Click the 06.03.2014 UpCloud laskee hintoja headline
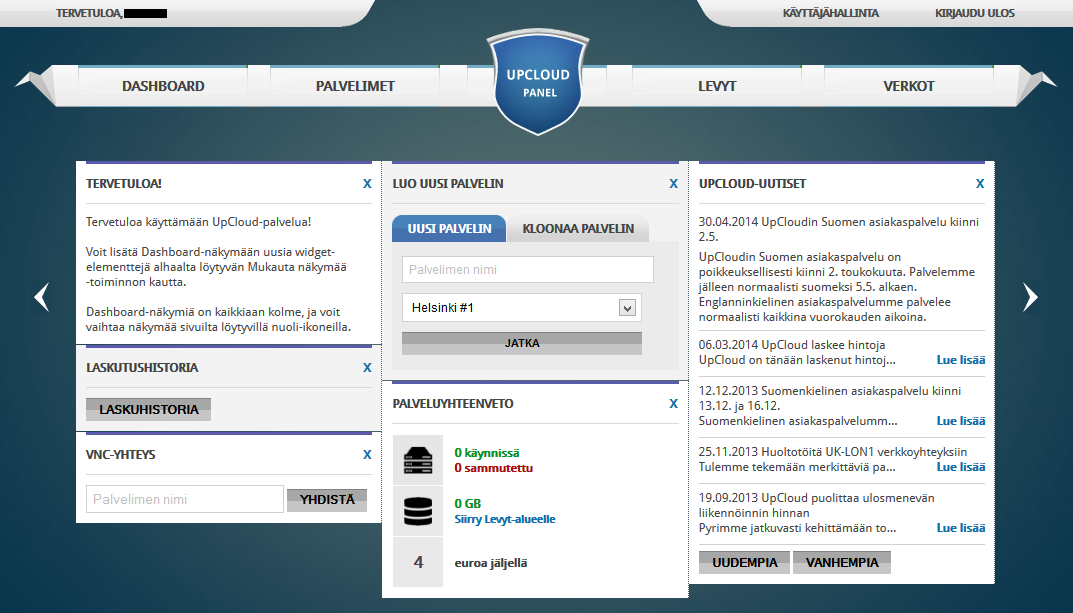The width and height of the screenshot is (1073, 613). (x=792, y=345)
